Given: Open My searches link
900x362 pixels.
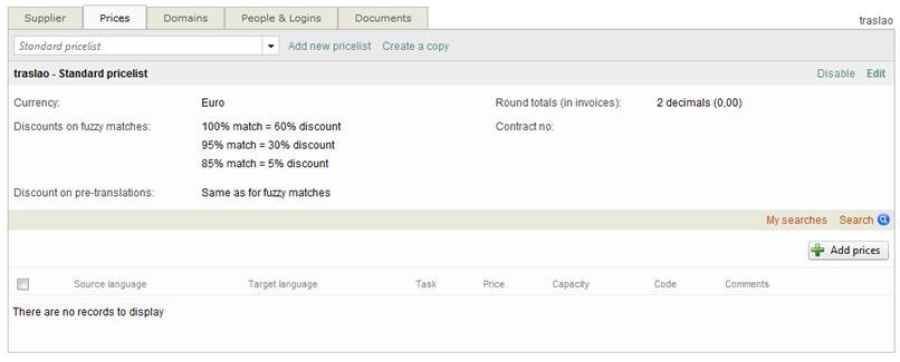Looking at the screenshot, I should (x=797, y=220).
